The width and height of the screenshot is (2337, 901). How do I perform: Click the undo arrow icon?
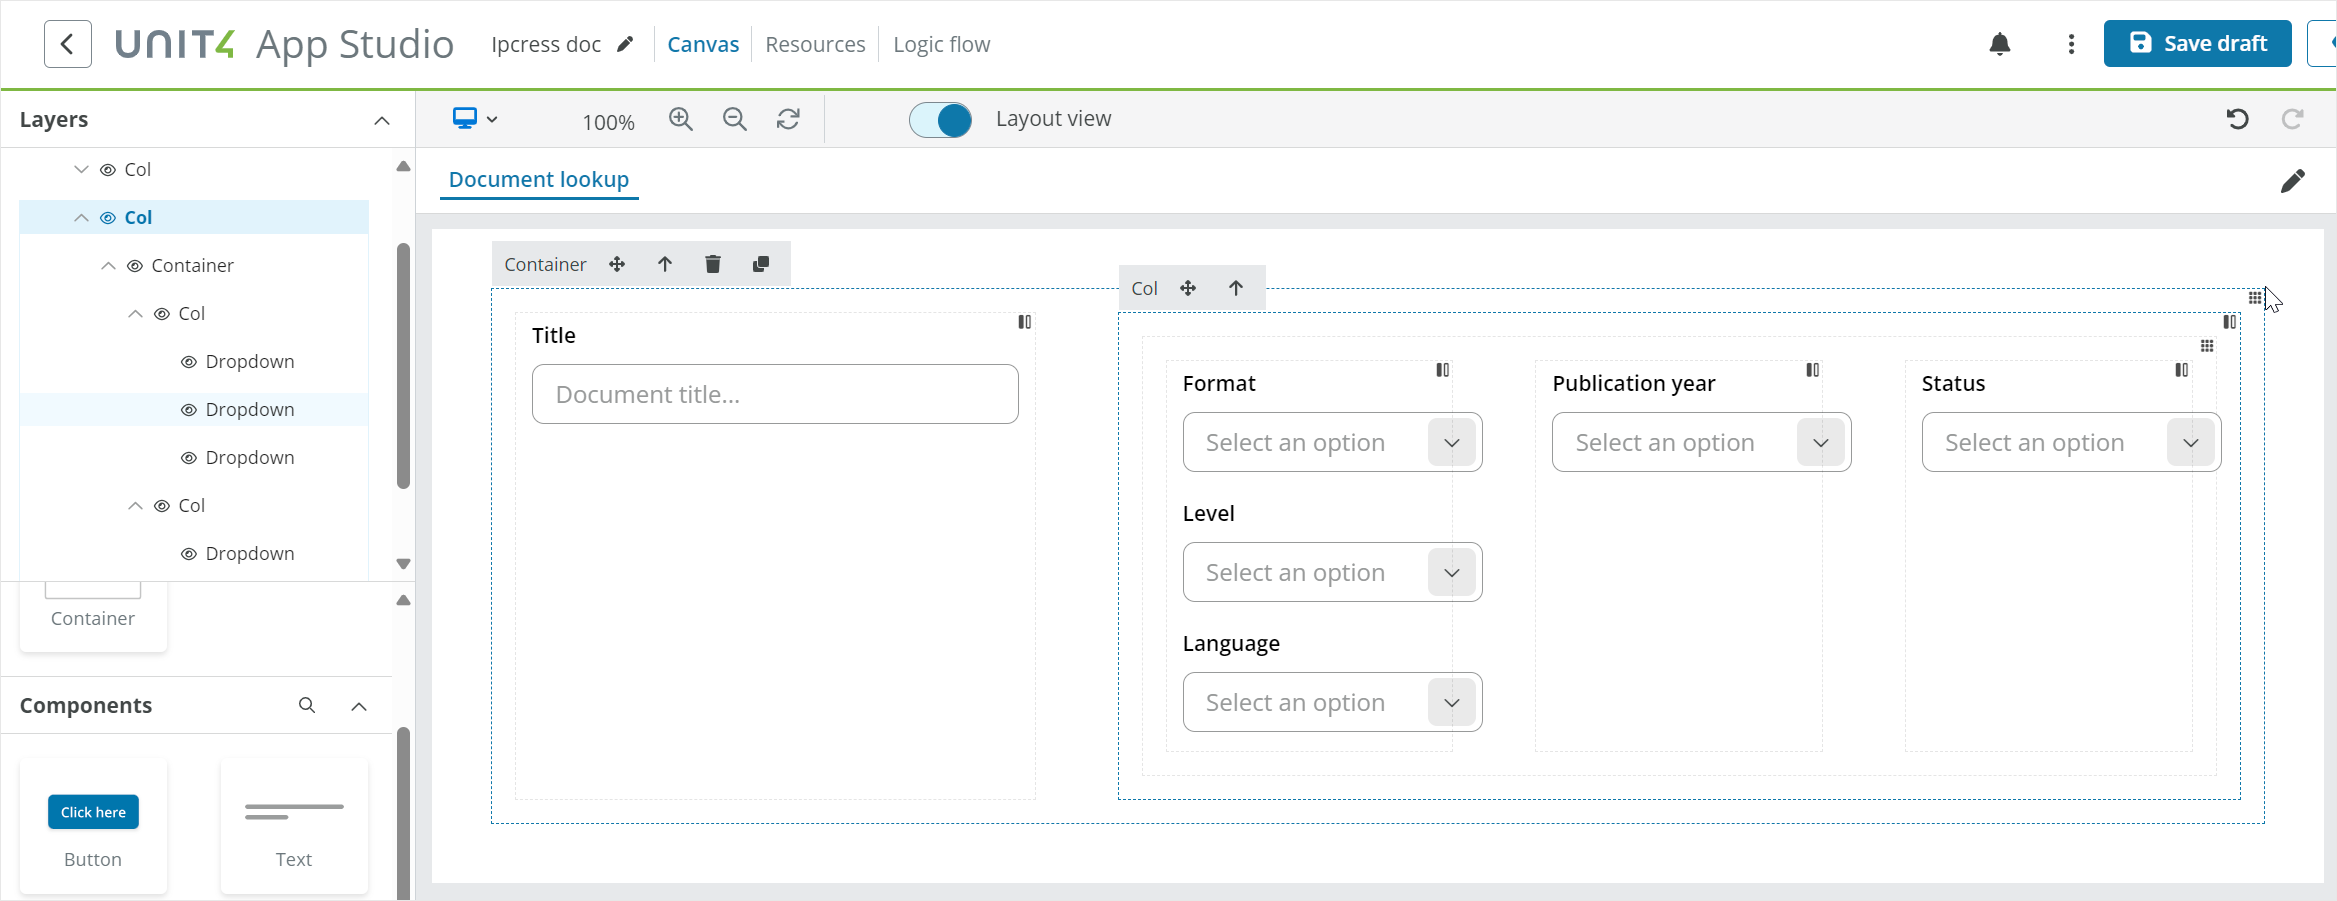point(2238,119)
